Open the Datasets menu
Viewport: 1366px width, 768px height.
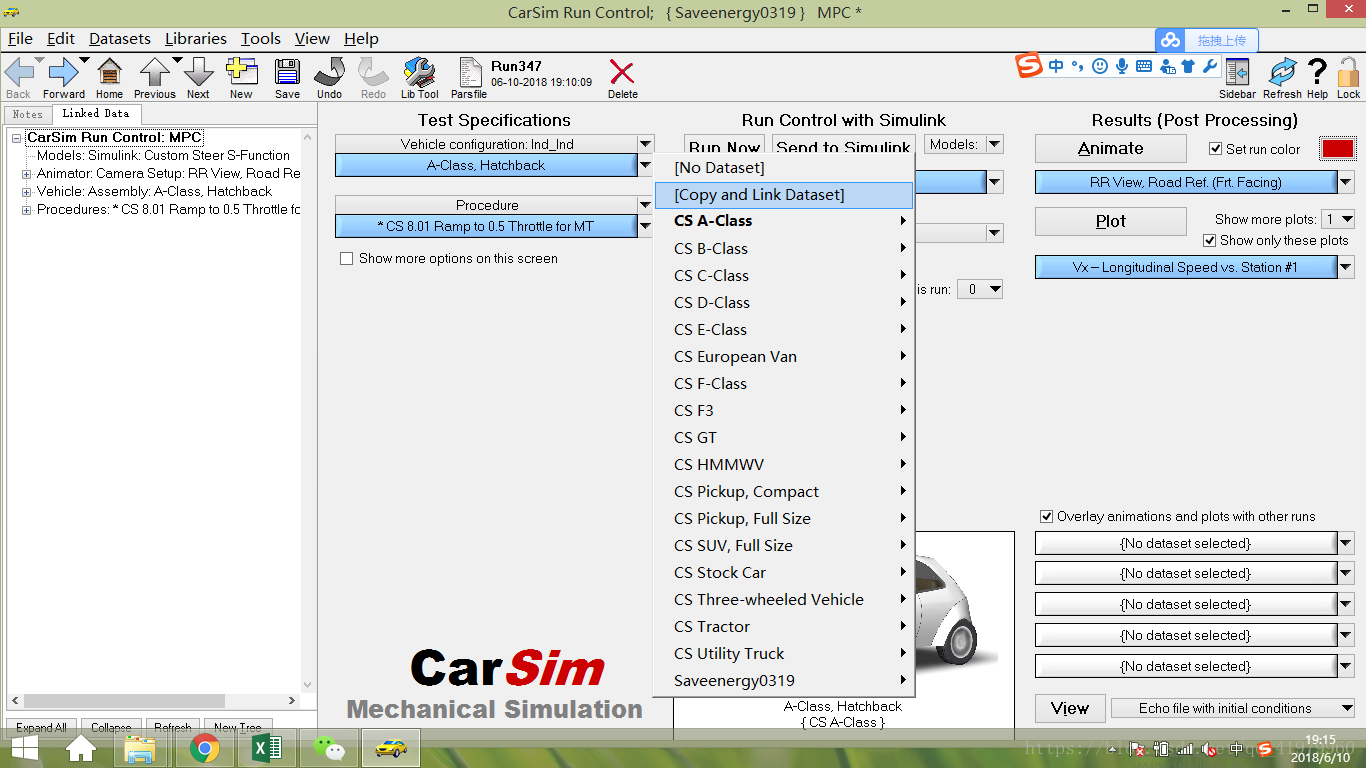coord(120,38)
